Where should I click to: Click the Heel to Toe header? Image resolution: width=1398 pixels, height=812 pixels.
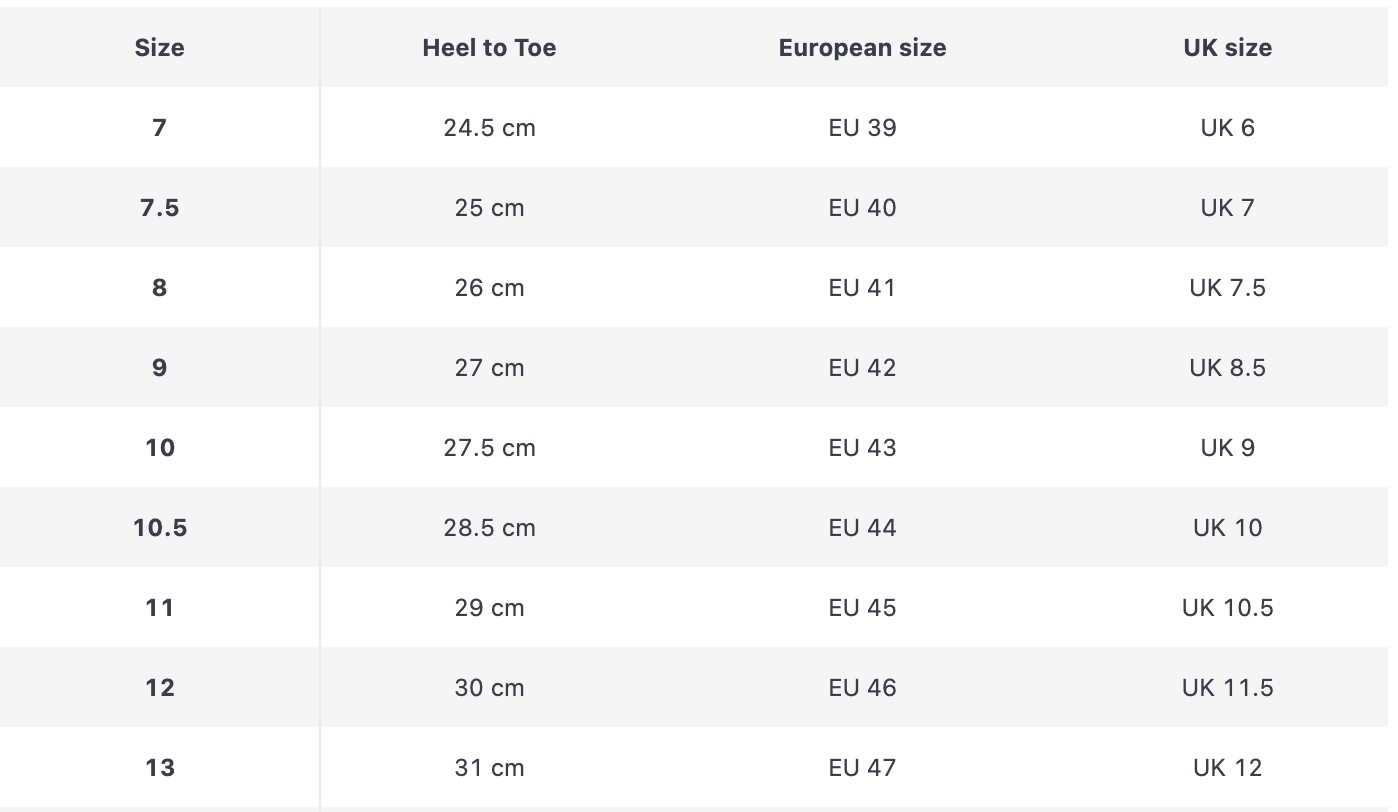coord(489,47)
